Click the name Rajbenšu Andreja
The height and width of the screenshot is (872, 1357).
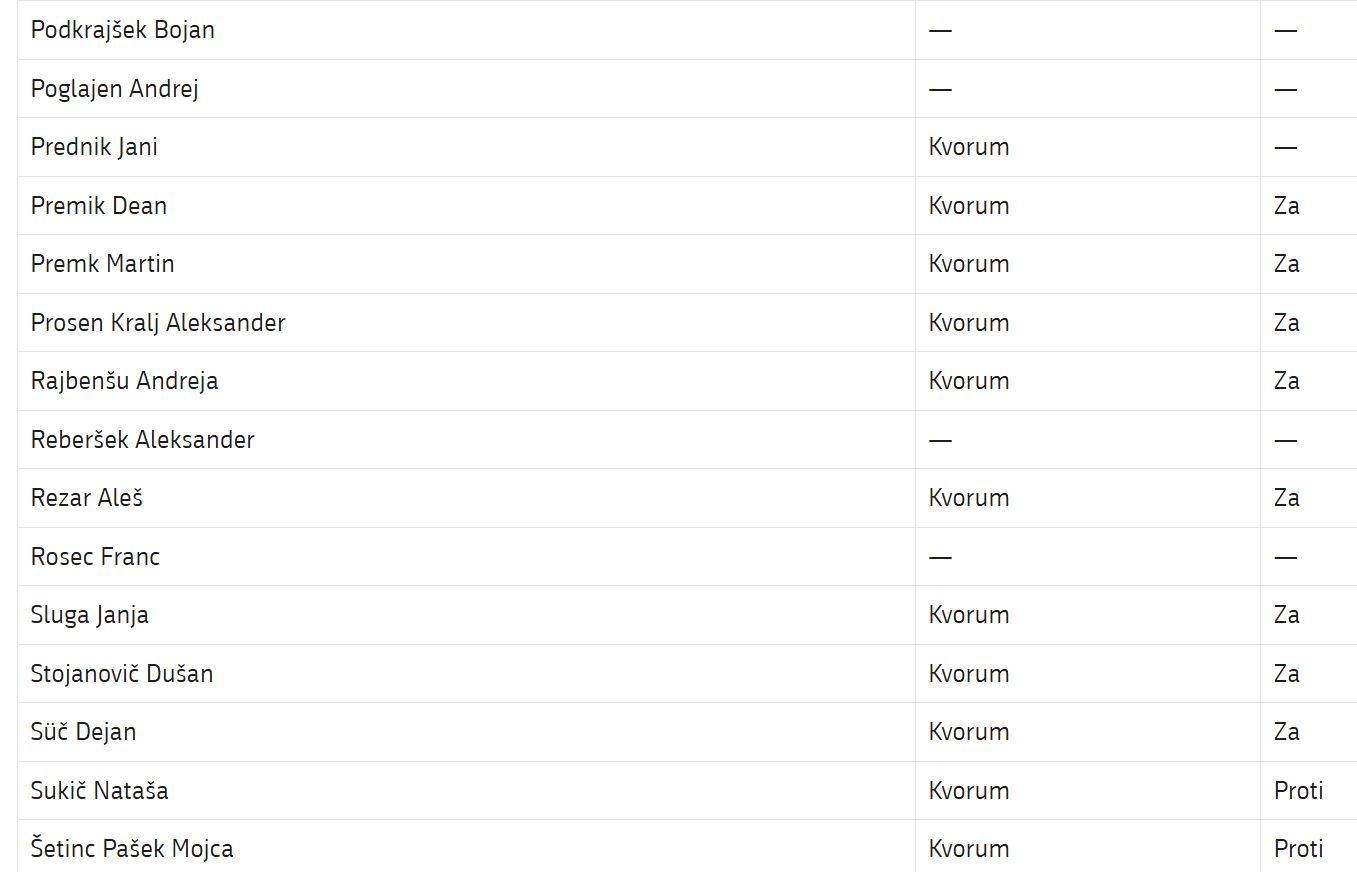[125, 381]
